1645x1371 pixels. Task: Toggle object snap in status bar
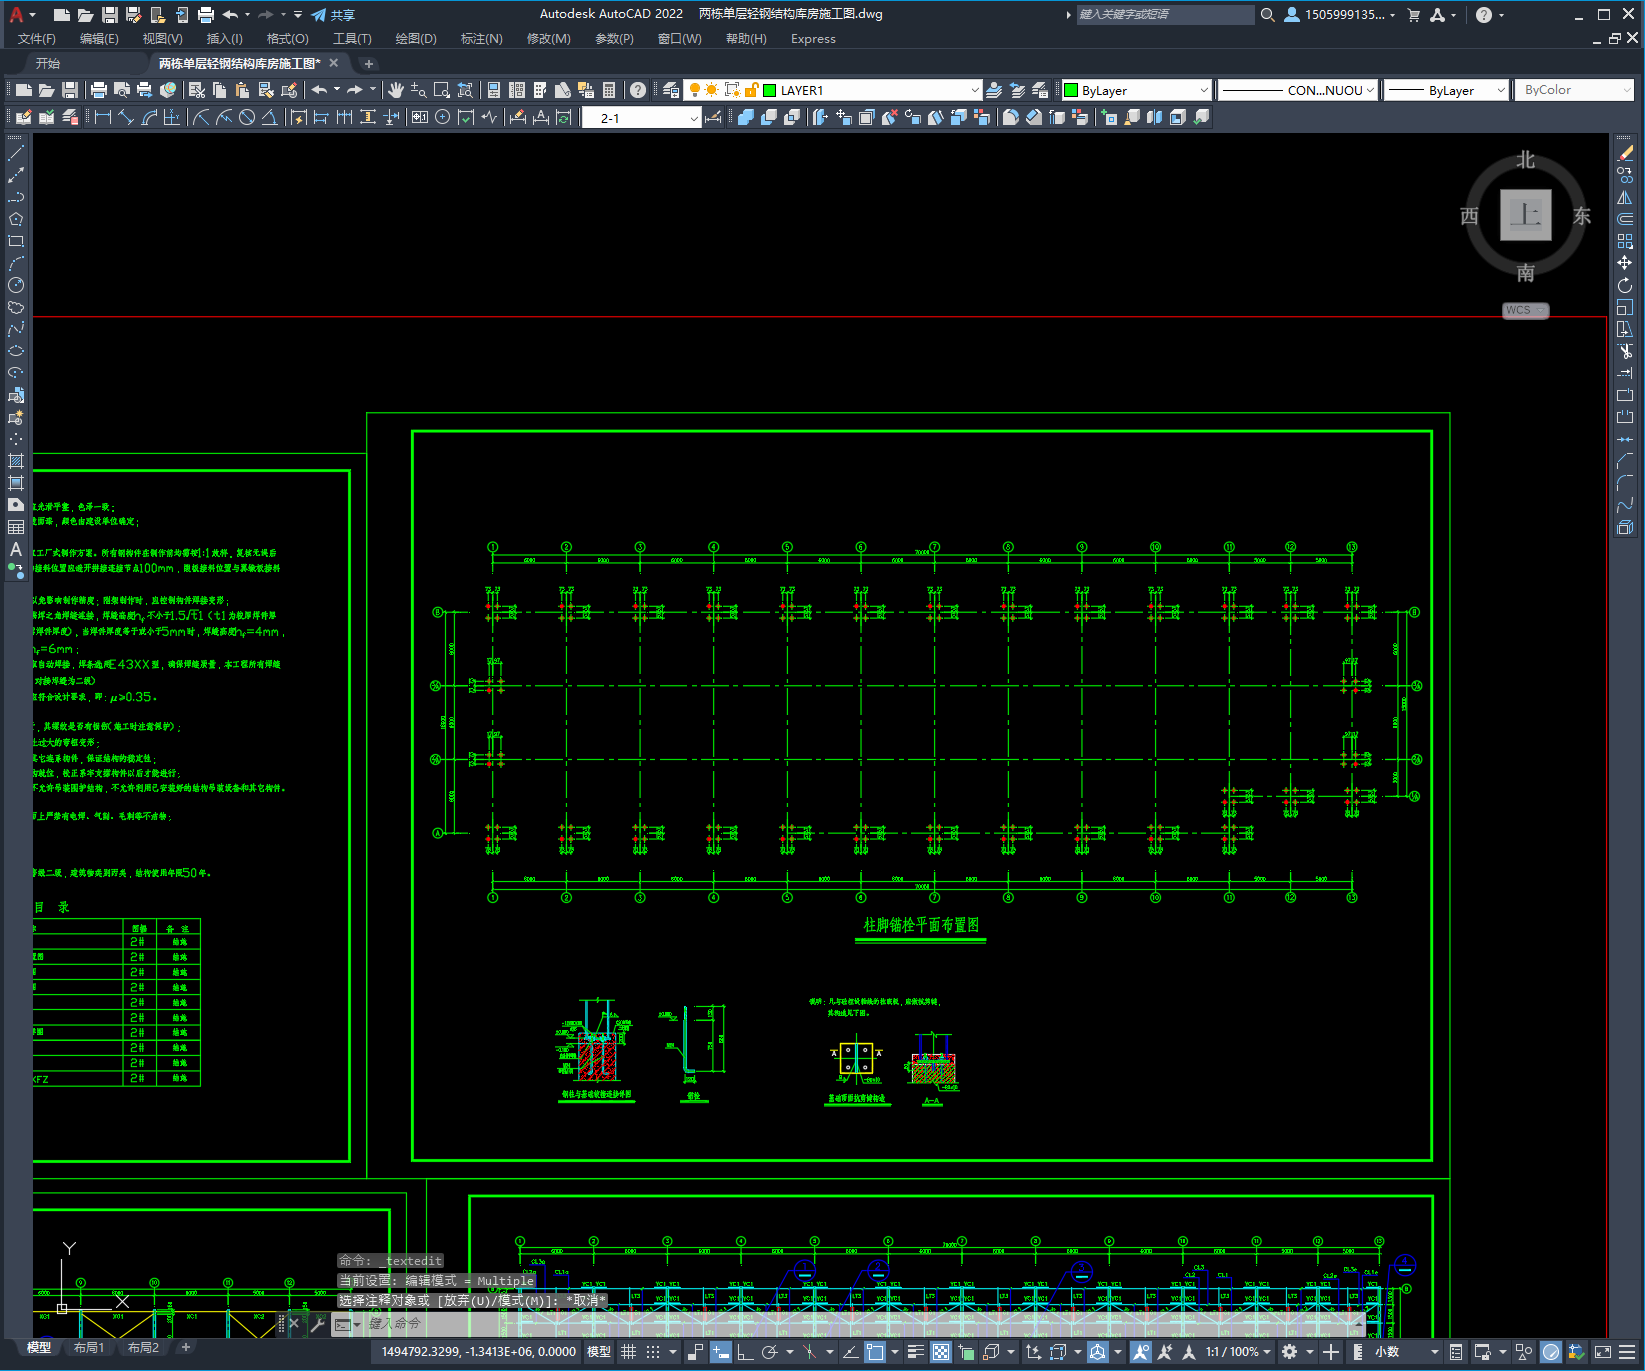pos(875,1352)
